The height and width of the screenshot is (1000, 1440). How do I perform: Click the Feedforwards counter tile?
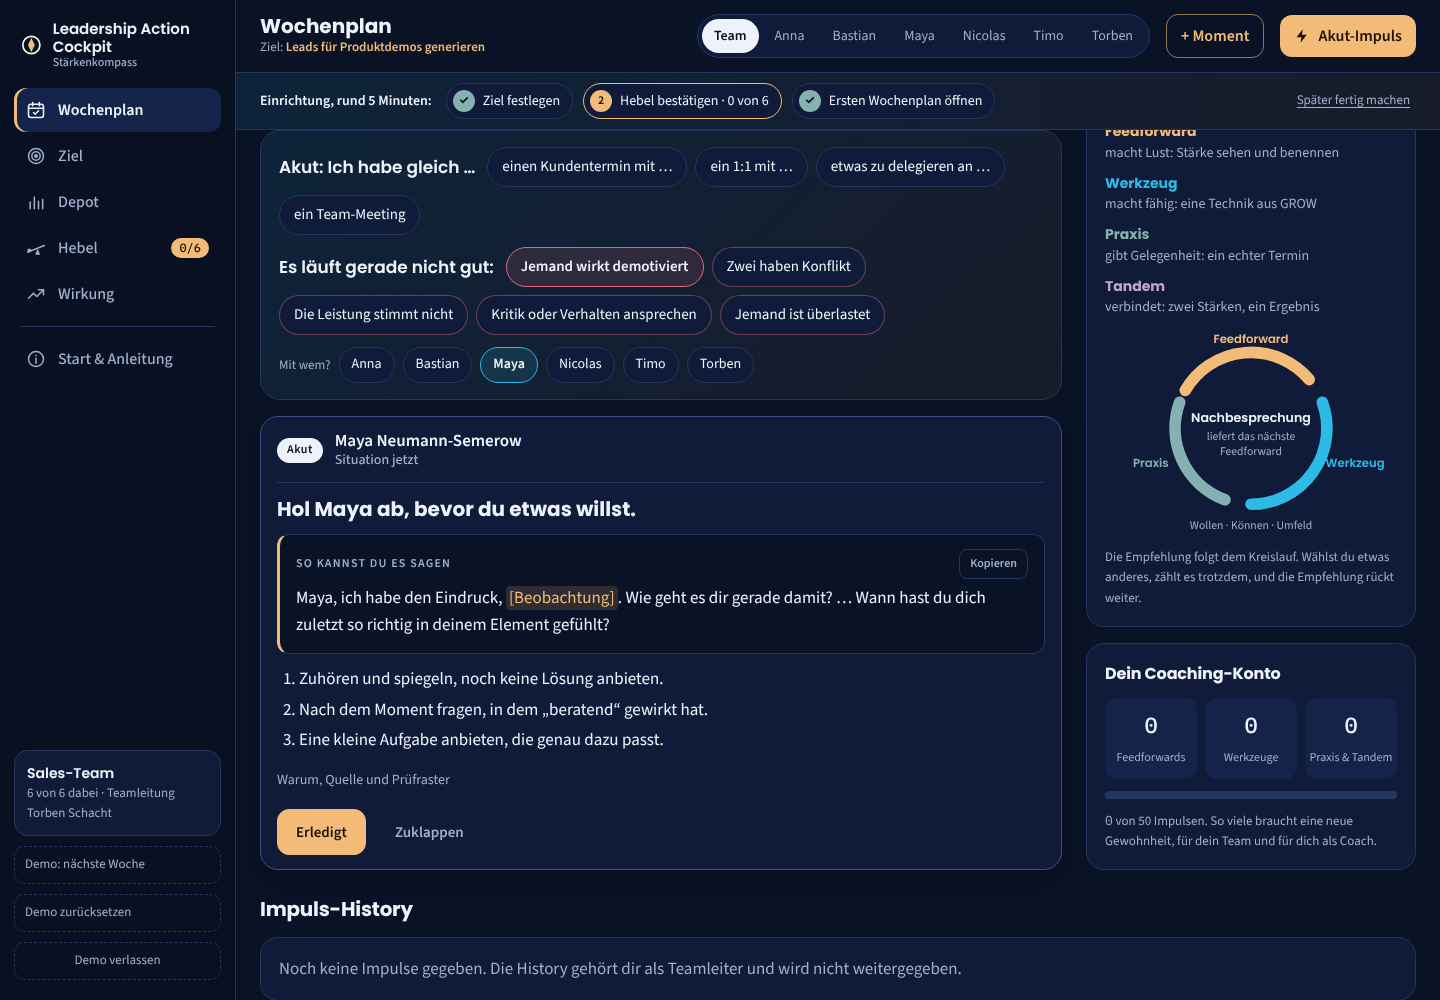coord(1151,738)
